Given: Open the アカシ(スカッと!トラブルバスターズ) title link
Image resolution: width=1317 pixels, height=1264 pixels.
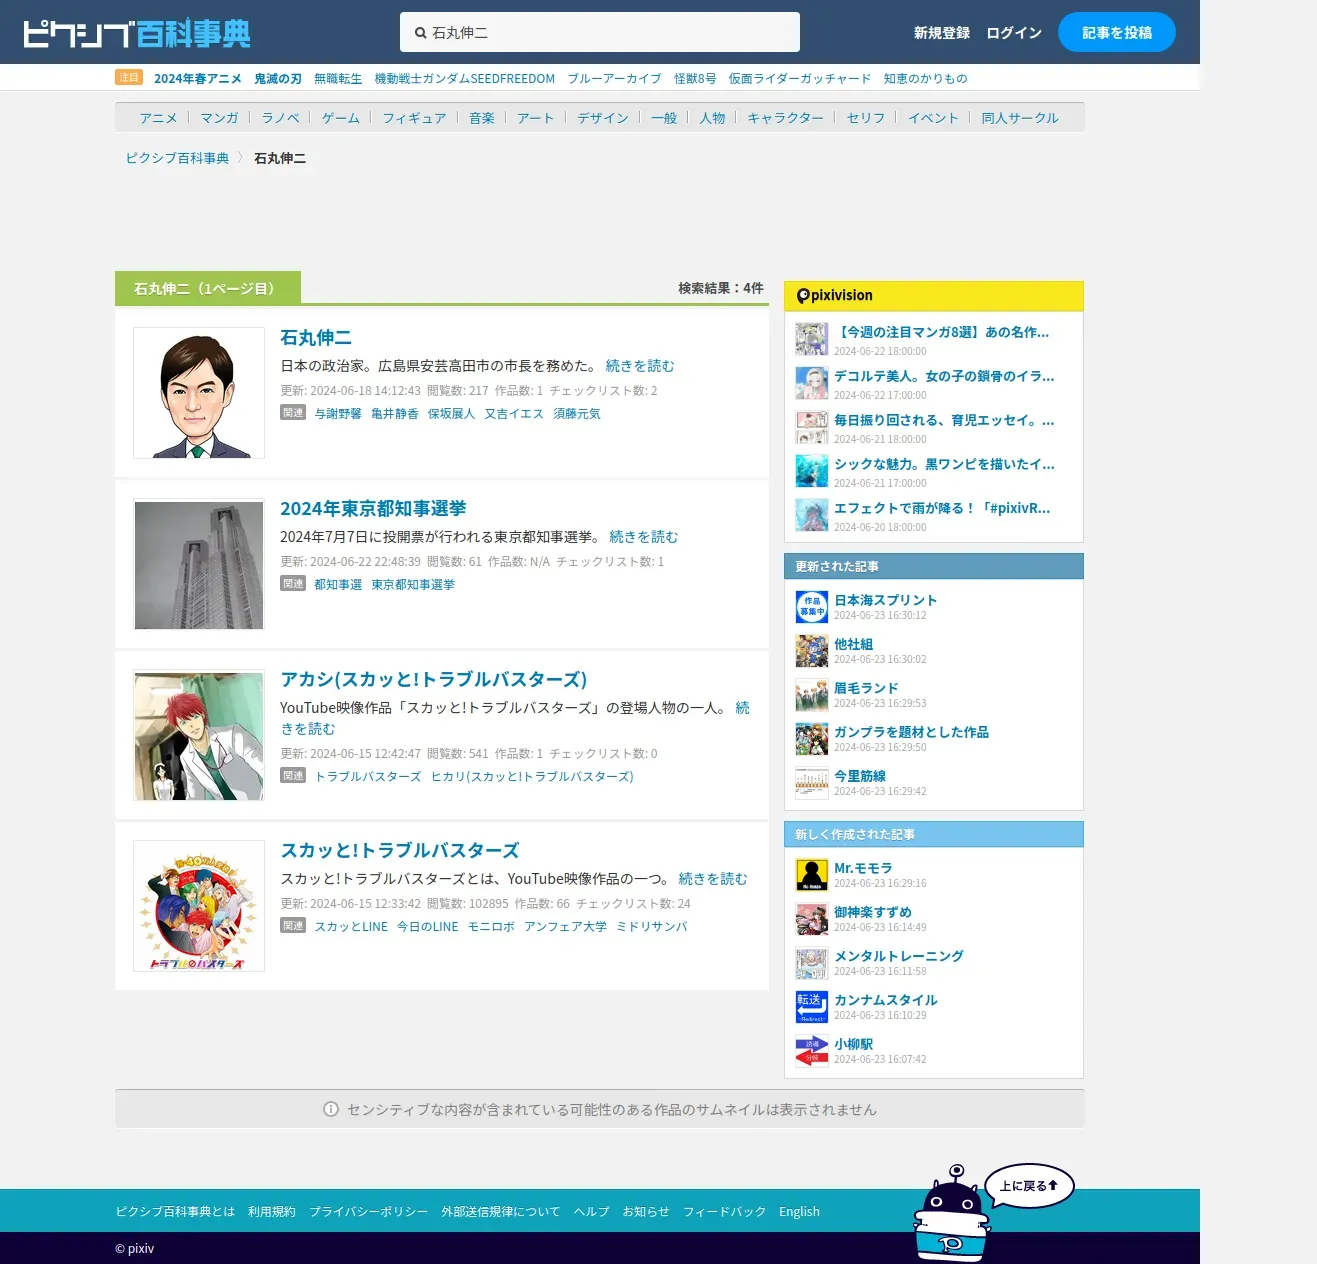Looking at the screenshot, I should [x=434, y=680].
